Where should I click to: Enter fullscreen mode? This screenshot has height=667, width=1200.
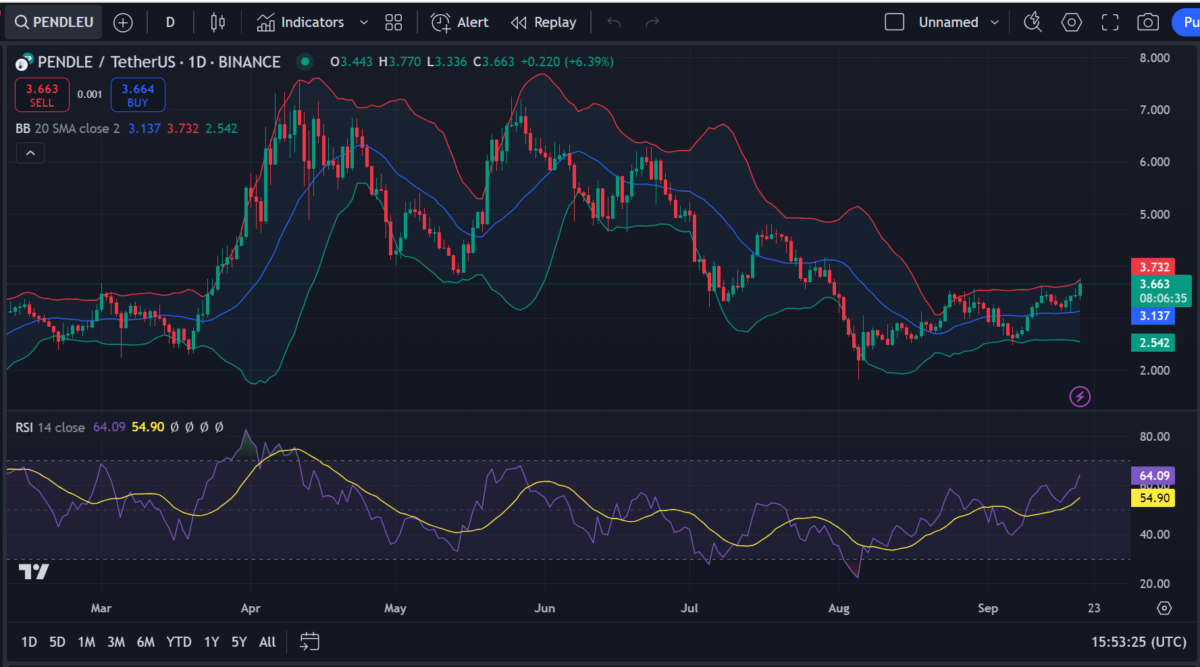1110,22
